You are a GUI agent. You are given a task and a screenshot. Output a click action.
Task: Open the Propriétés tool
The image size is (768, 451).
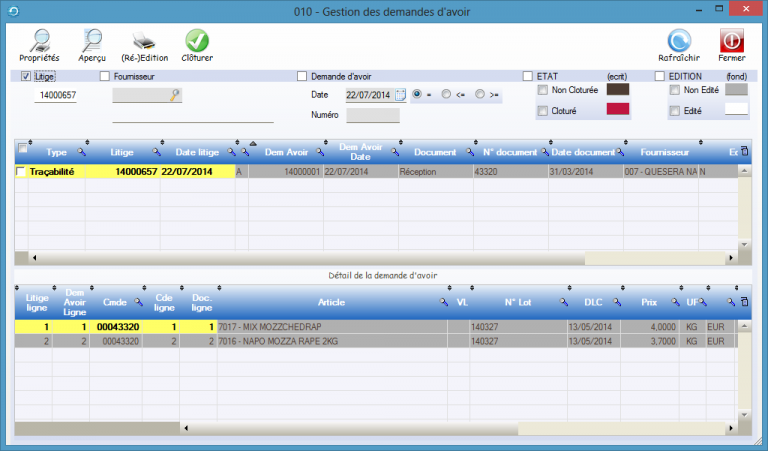(39, 41)
